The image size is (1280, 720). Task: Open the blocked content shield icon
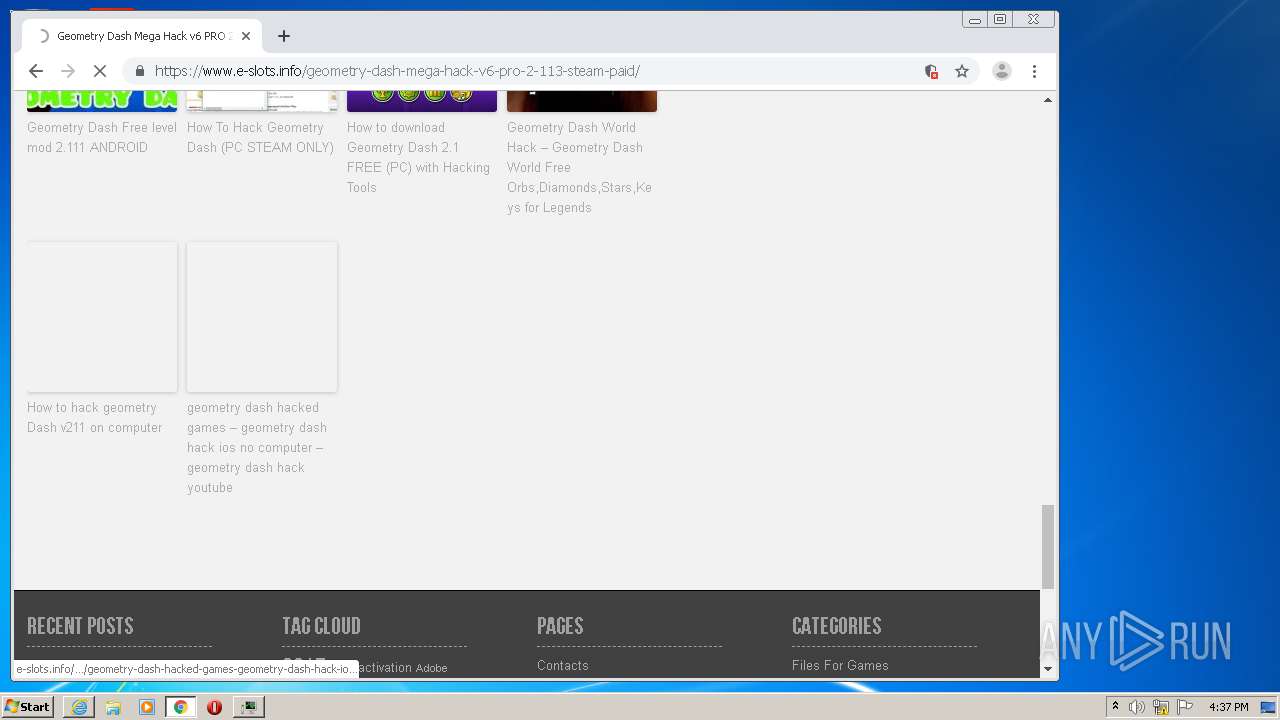coord(931,71)
